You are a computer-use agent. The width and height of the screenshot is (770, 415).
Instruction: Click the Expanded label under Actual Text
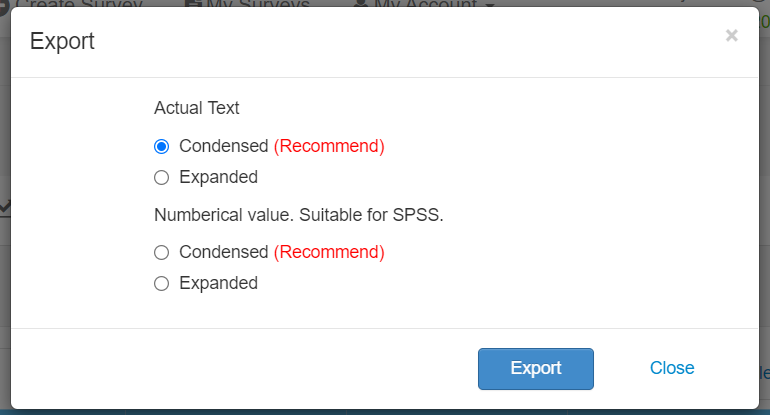tap(218, 178)
